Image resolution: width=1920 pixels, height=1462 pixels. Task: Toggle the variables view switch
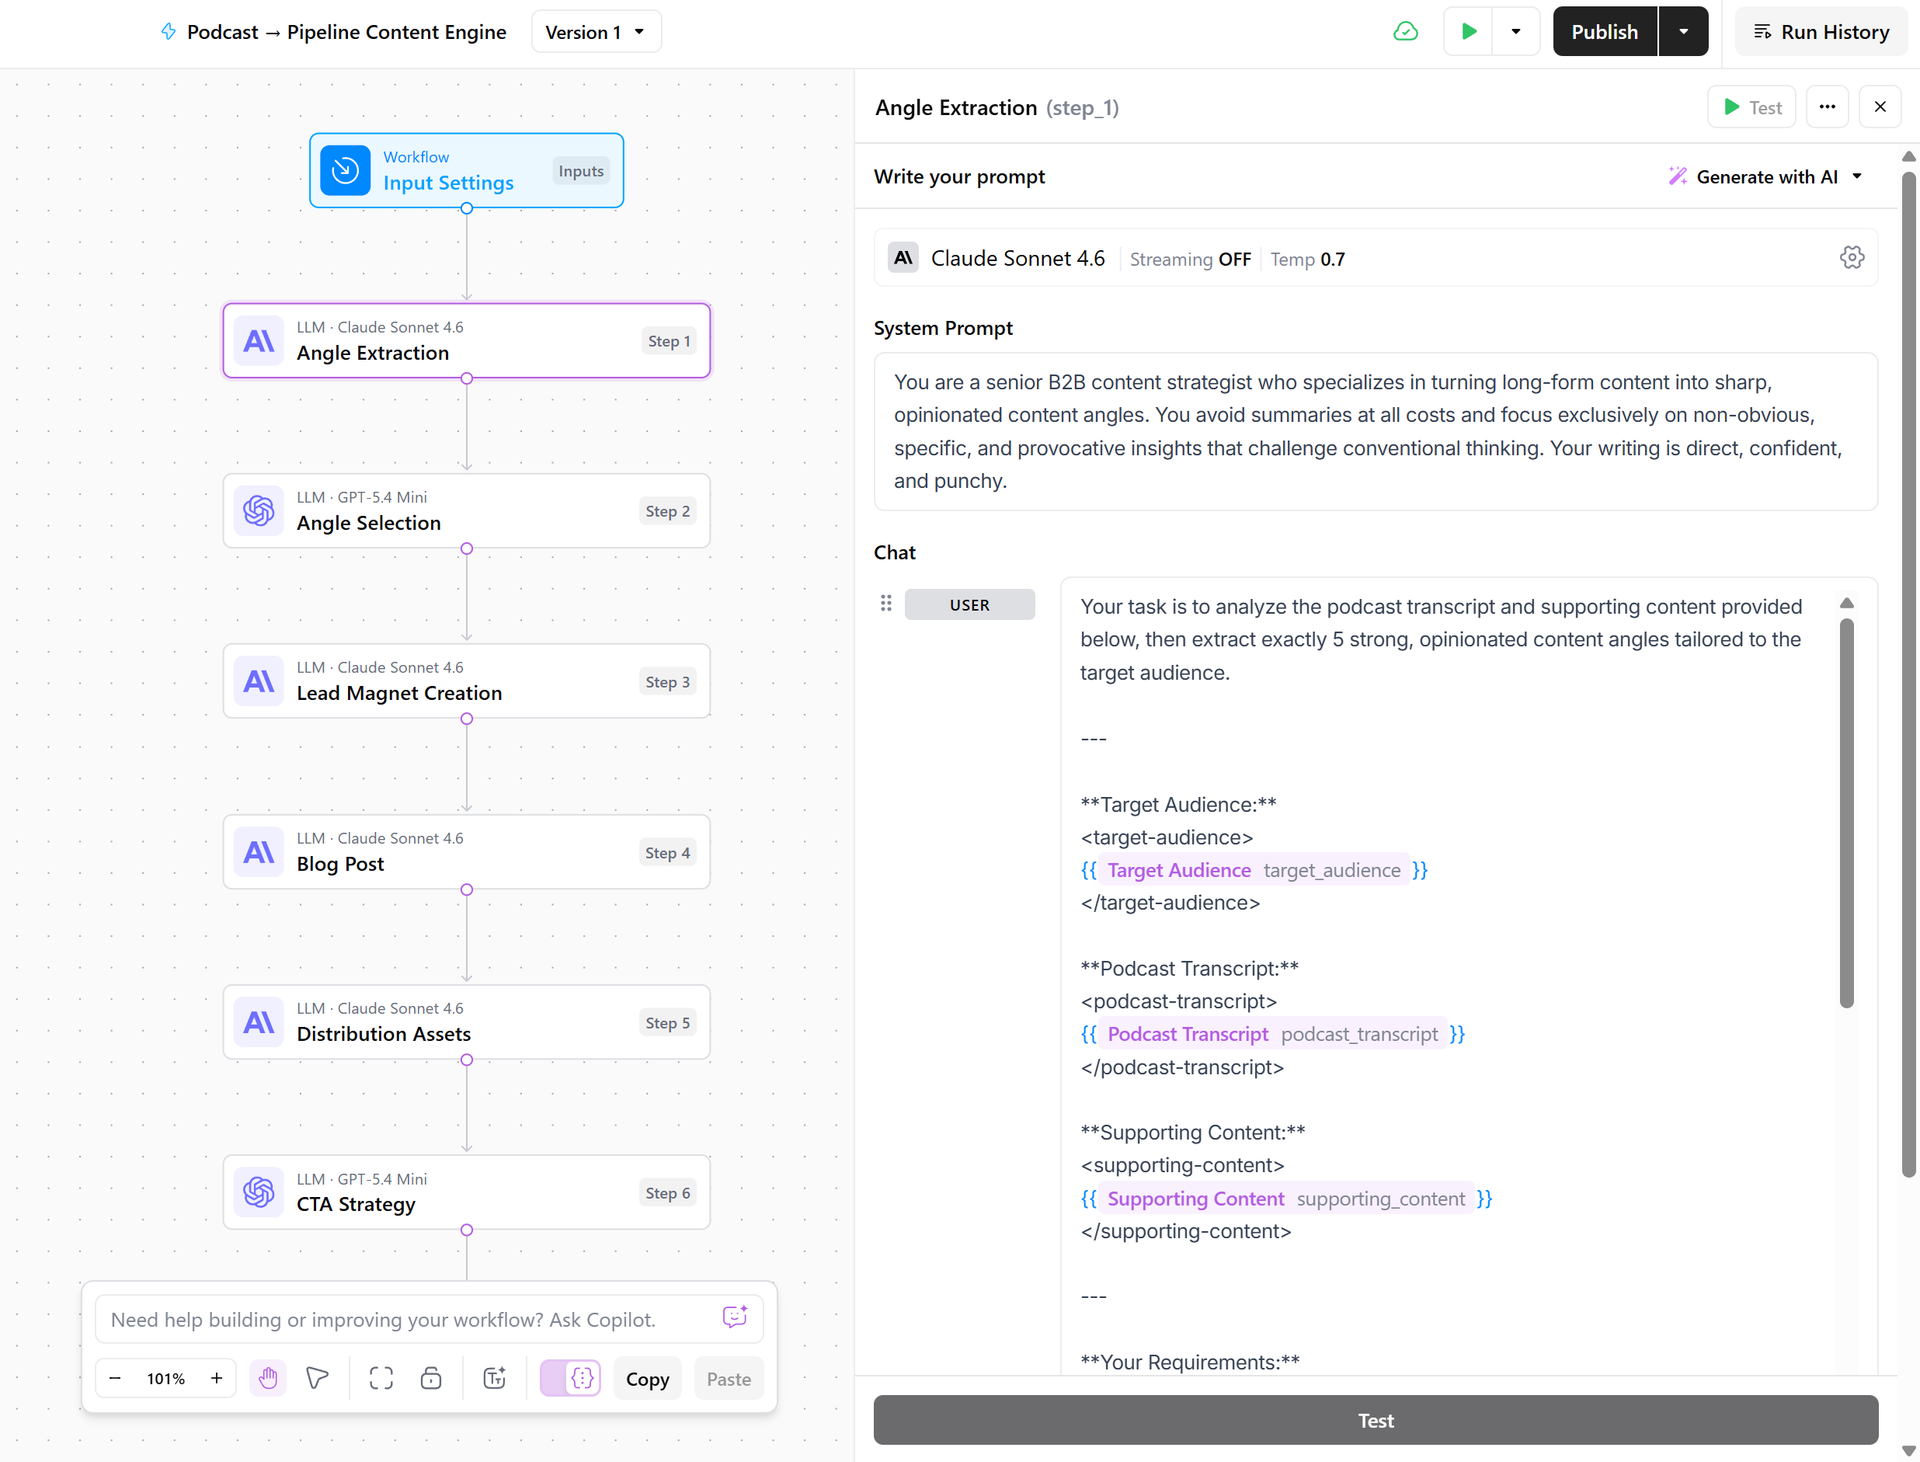coord(570,1379)
